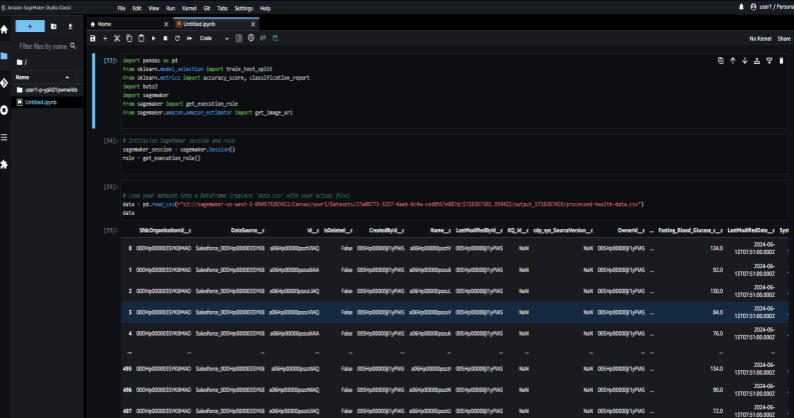Click the DataSource__c column header
The image size is (794, 418).
[x=247, y=231]
